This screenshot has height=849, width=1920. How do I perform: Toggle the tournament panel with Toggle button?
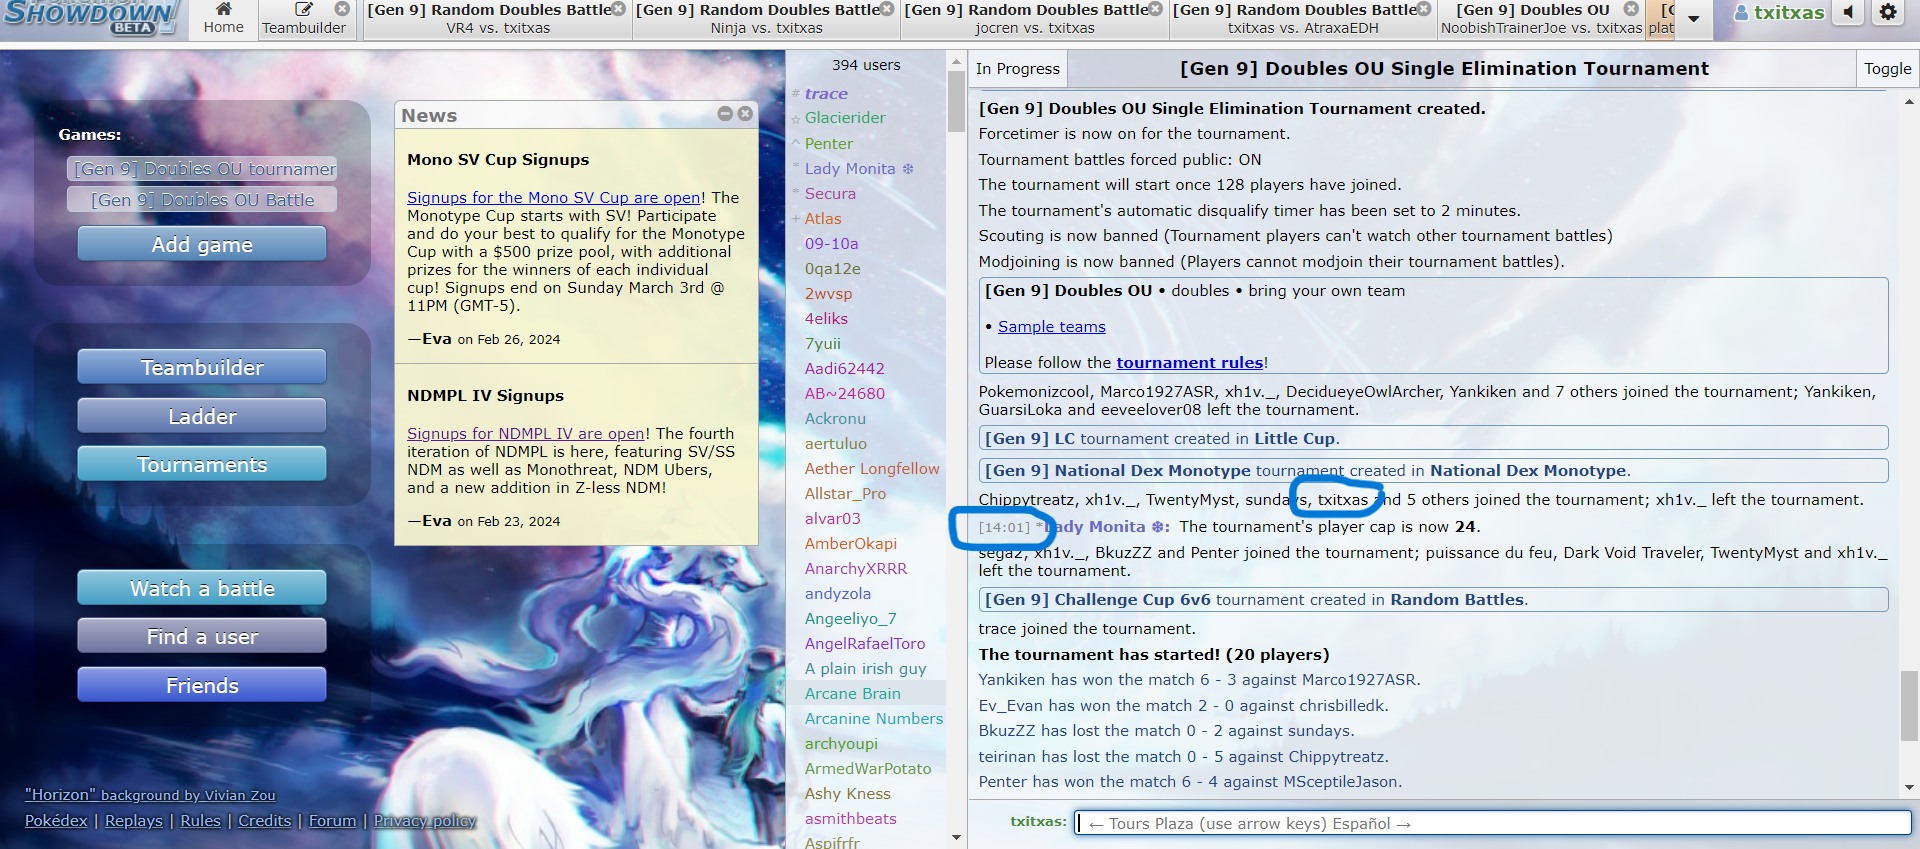1887,69
